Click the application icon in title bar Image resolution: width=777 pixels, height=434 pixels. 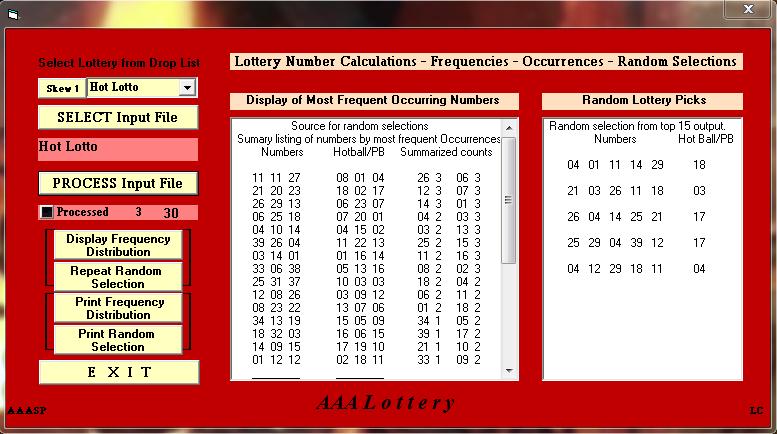(13, 15)
